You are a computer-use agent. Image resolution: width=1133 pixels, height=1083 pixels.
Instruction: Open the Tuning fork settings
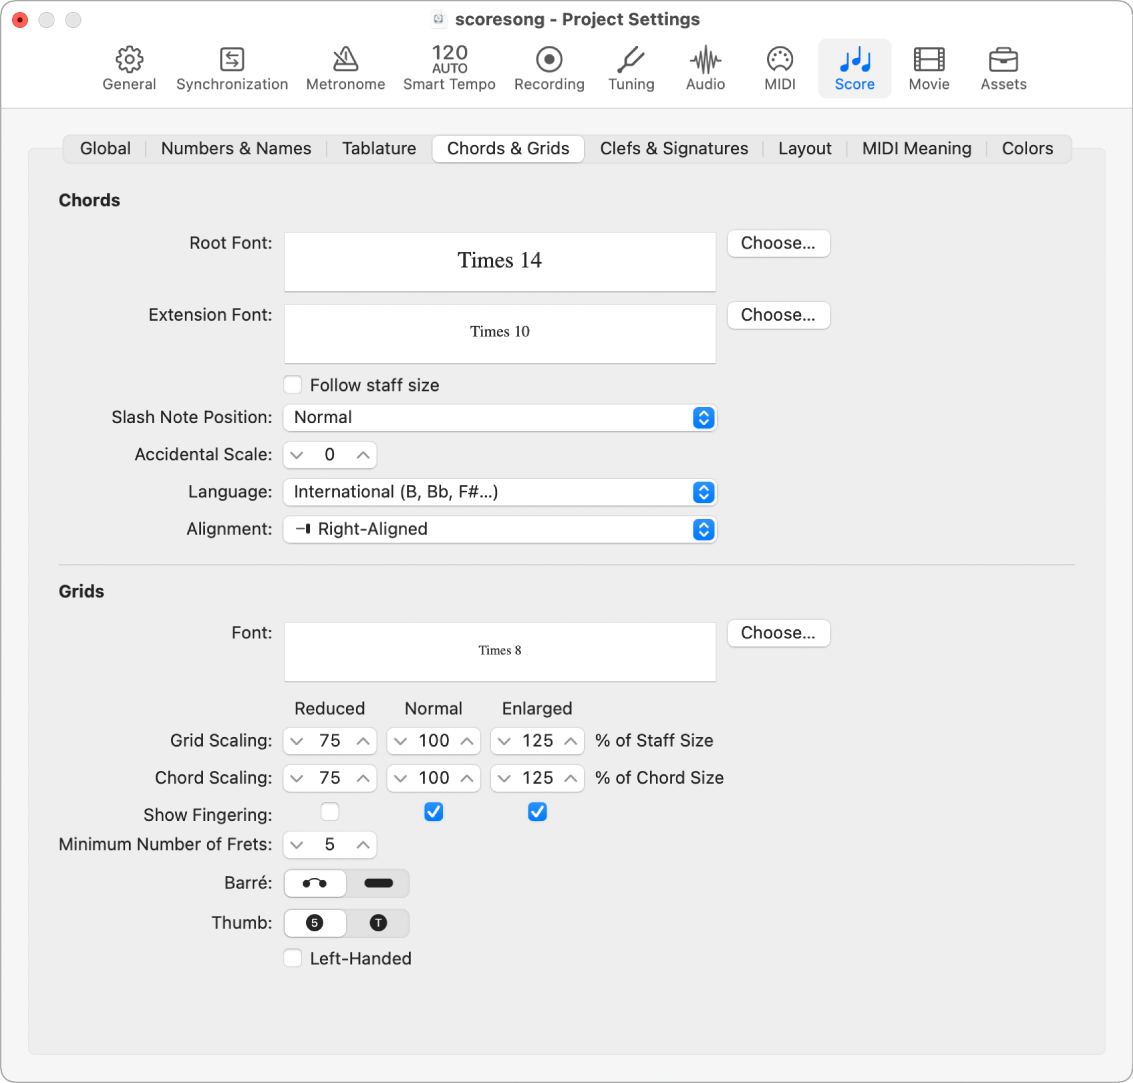pyautogui.click(x=631, y=68)
